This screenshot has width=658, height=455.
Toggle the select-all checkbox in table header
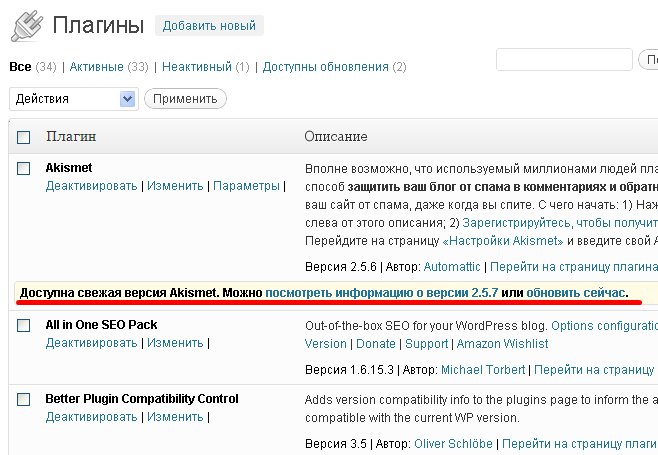[24, 137]
